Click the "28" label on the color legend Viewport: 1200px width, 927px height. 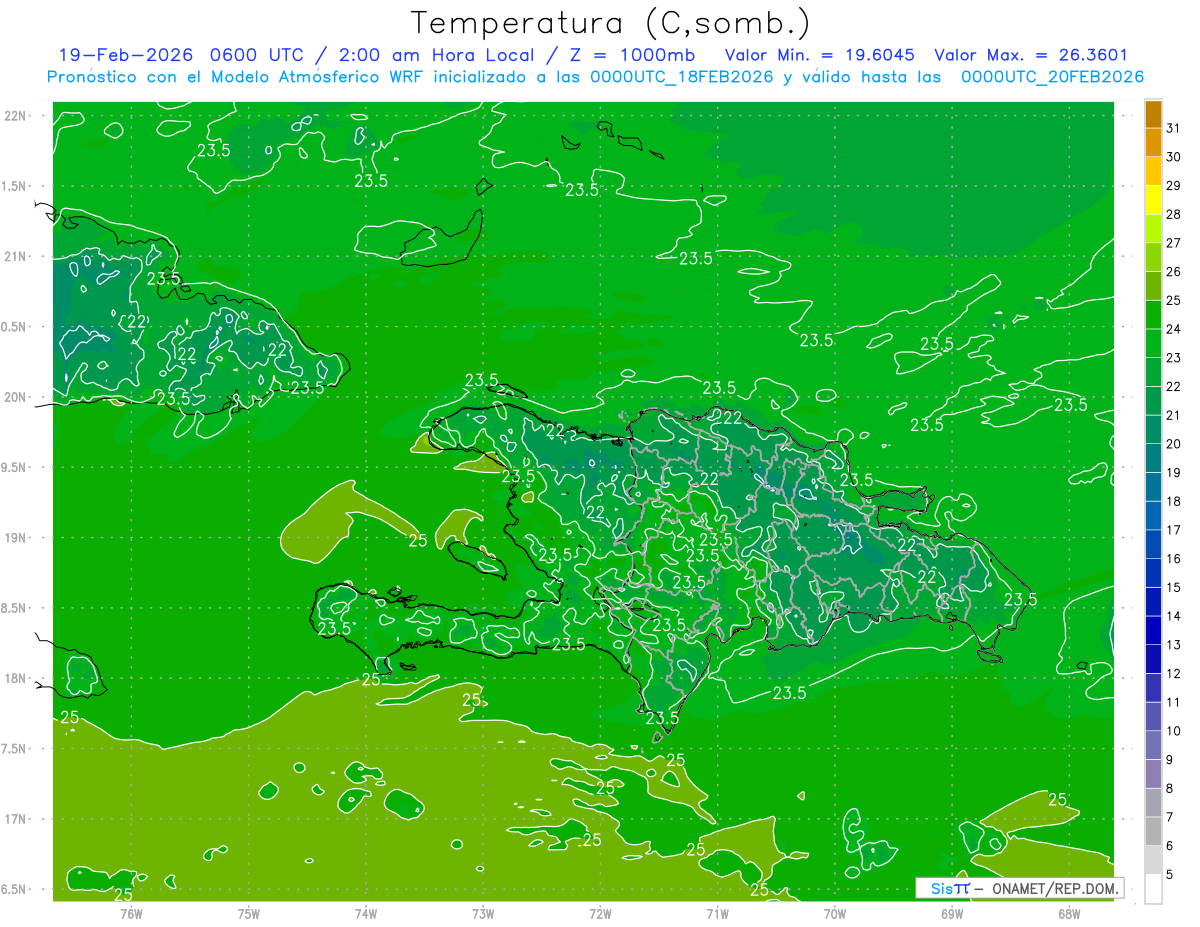[1173, 214]
